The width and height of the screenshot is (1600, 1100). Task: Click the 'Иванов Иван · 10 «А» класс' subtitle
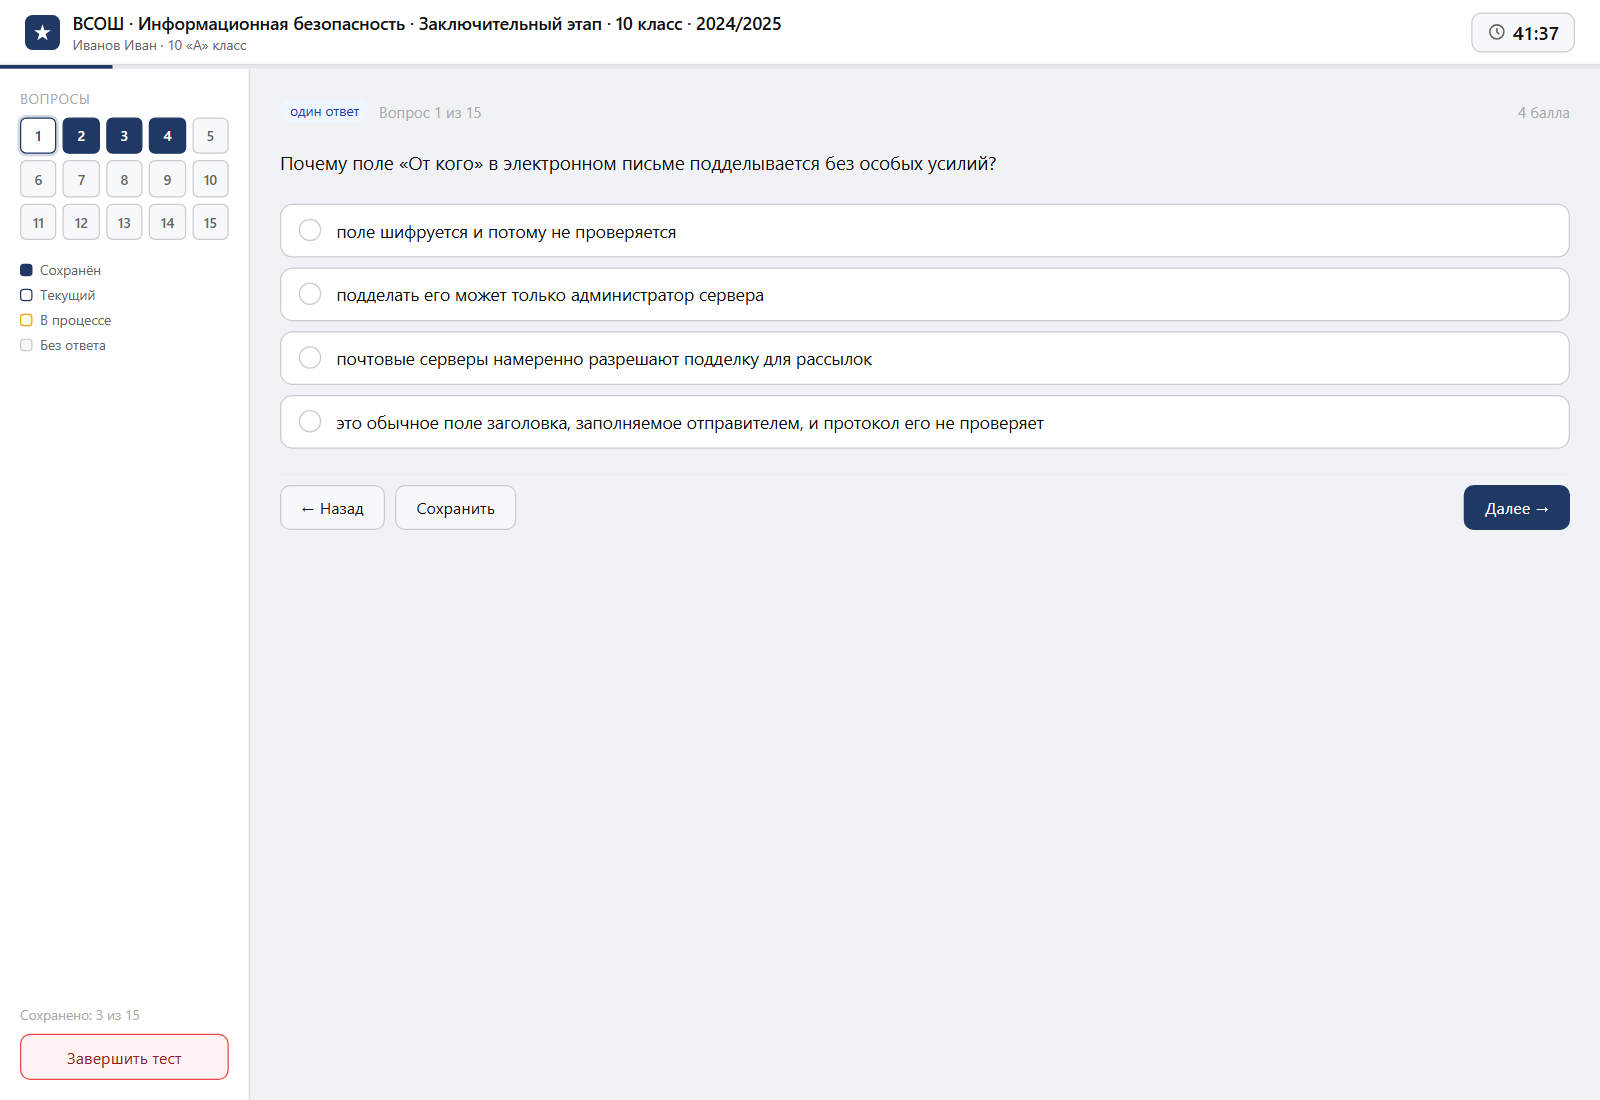pos(160,45)
